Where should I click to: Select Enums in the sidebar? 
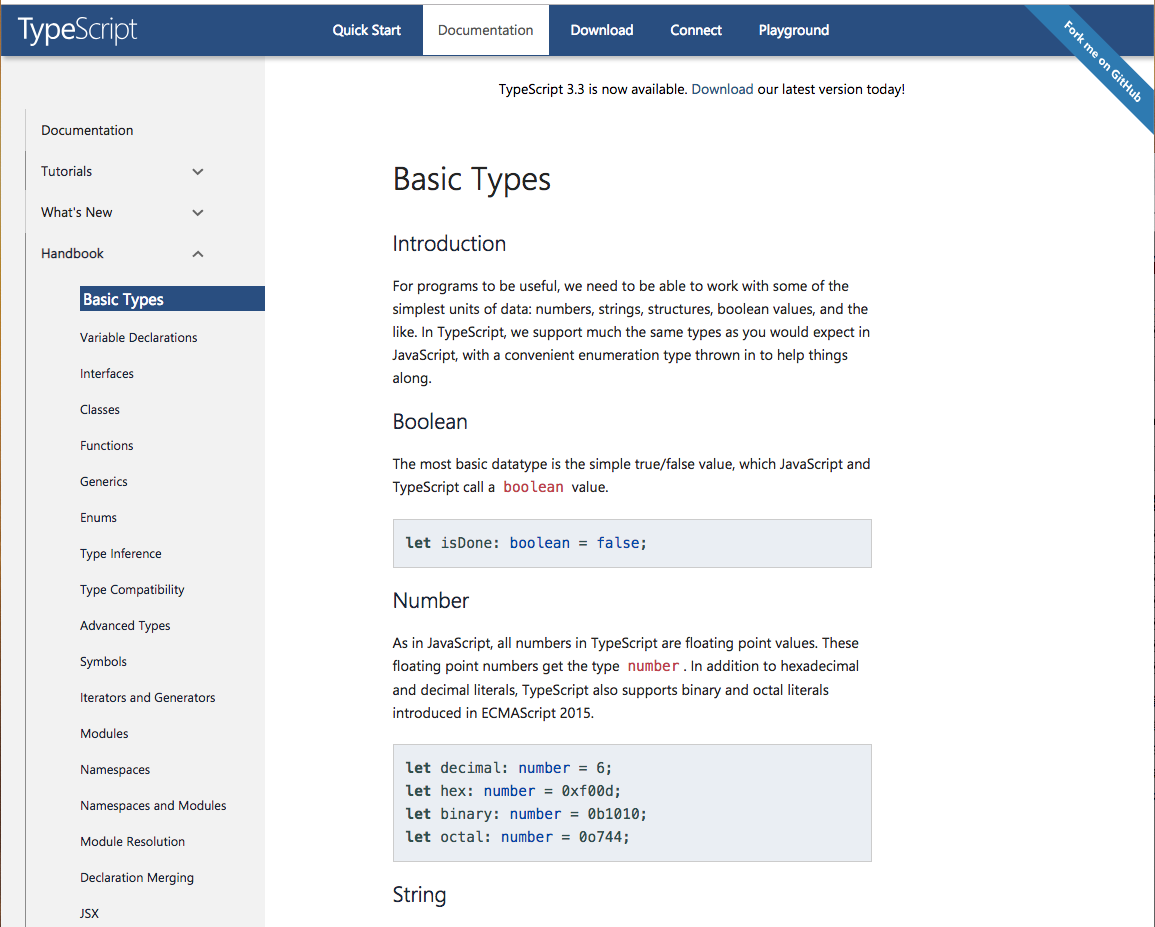point(98,517)
